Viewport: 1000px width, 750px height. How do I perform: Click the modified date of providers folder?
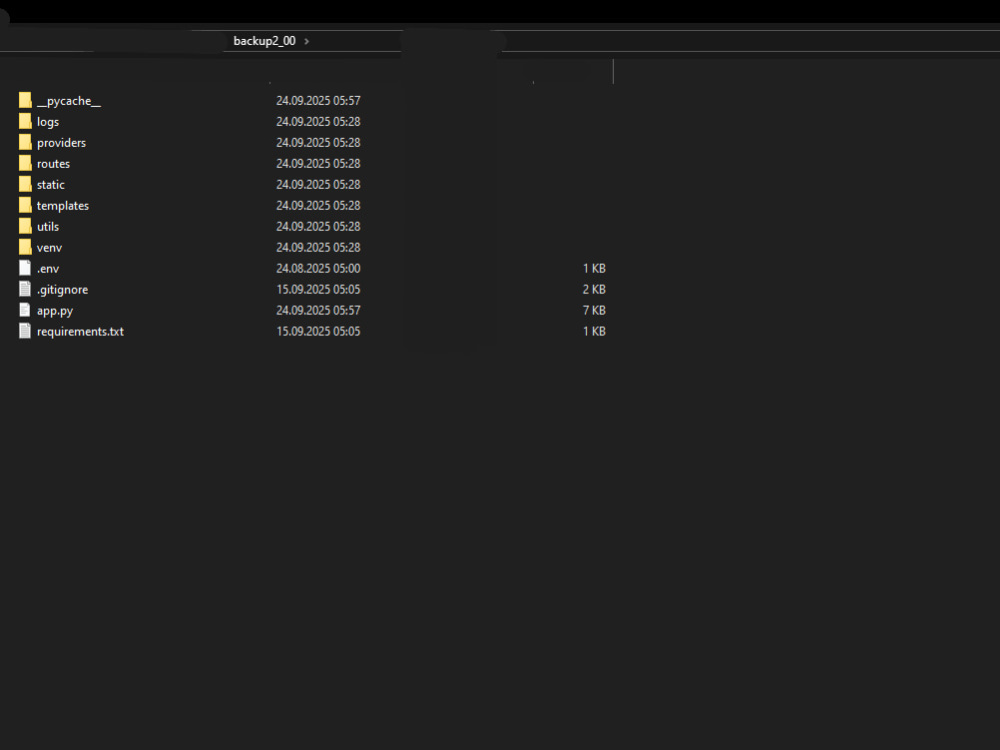tap(318, 143)
